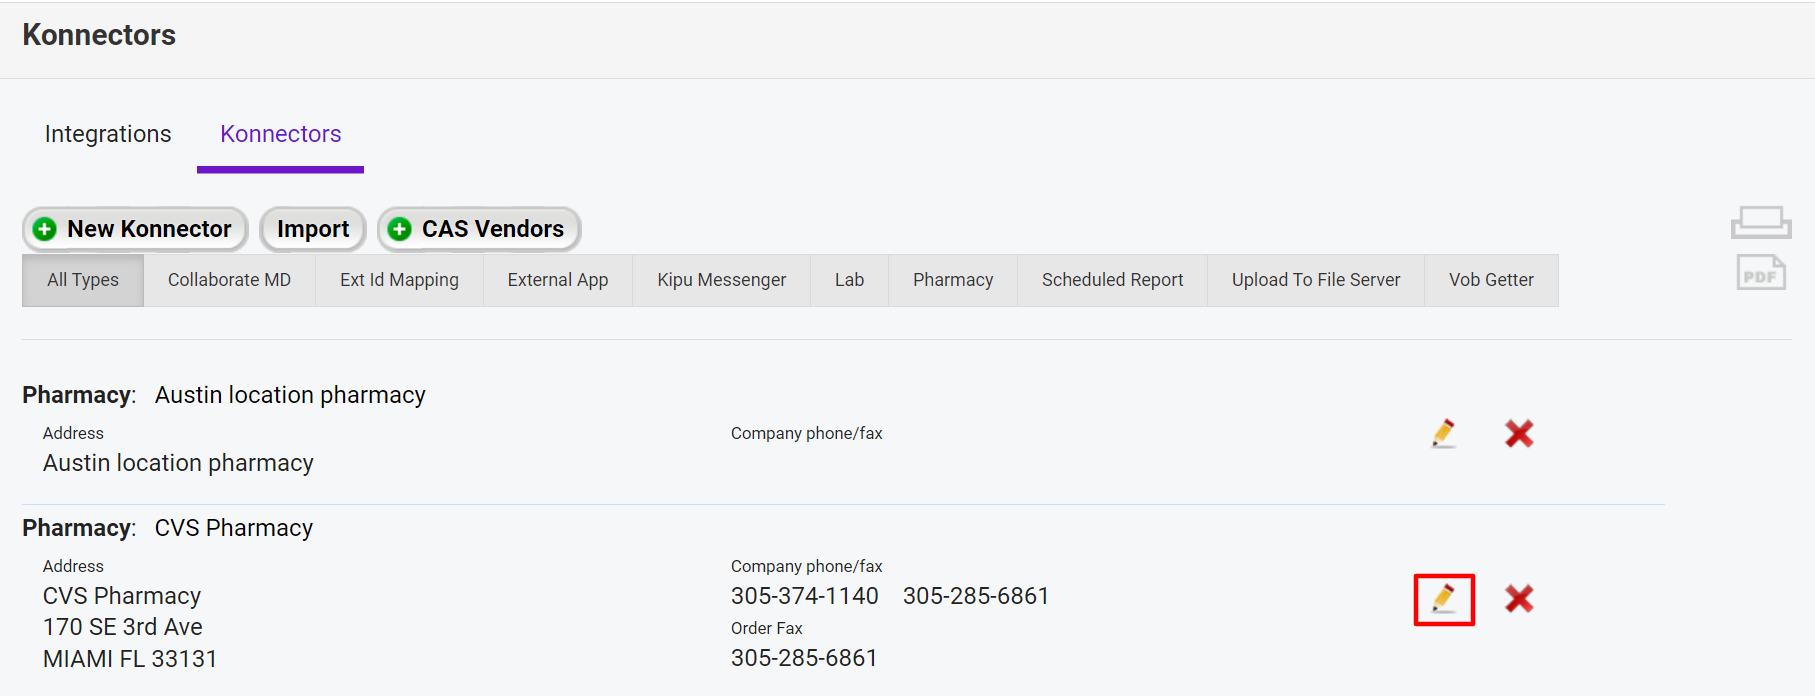
Task: Filter by Kipu Messenger type
Action: (721, 280)
